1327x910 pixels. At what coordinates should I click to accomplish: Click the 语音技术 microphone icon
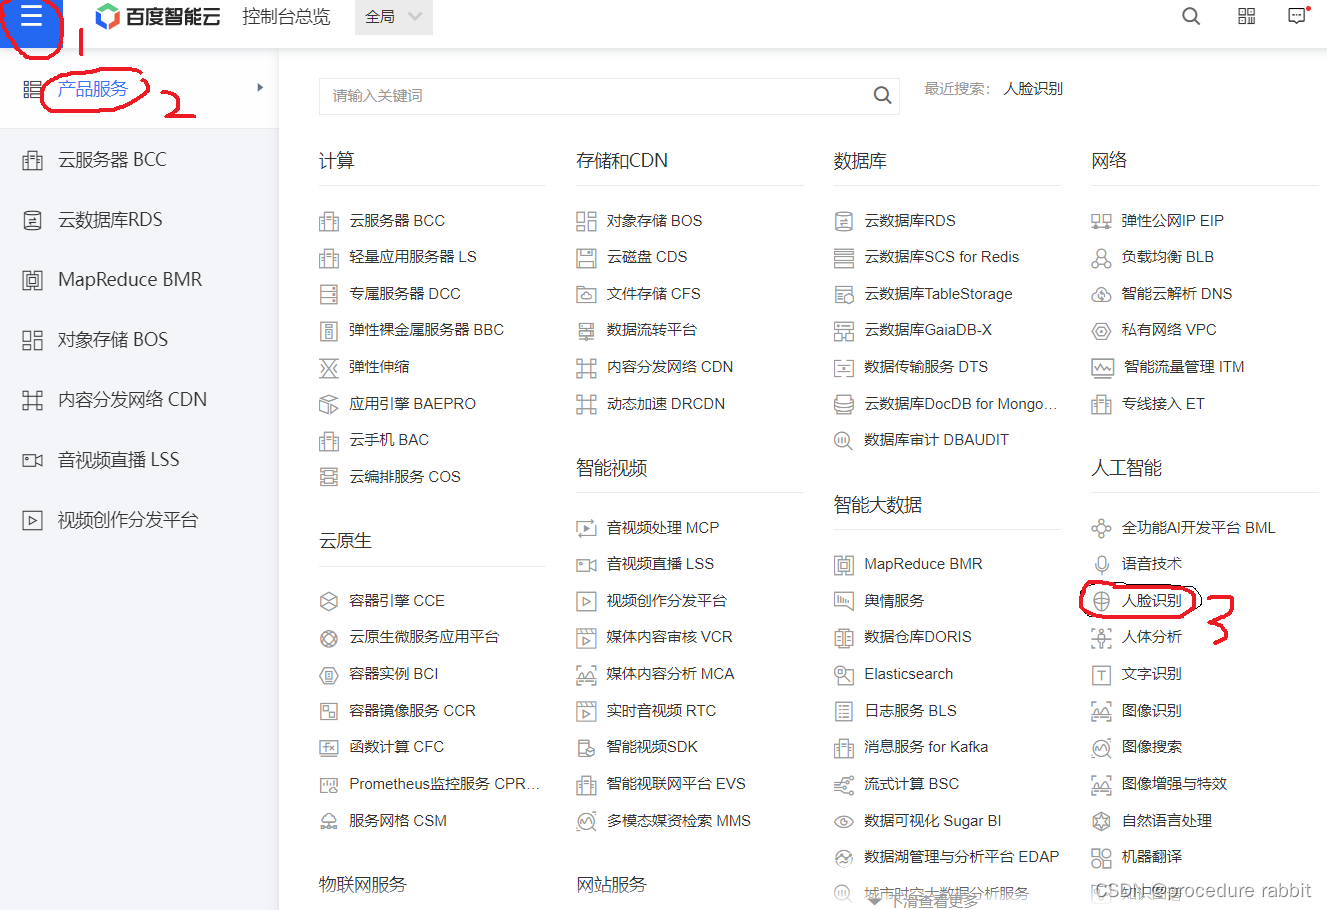[x=1101, y=564]
